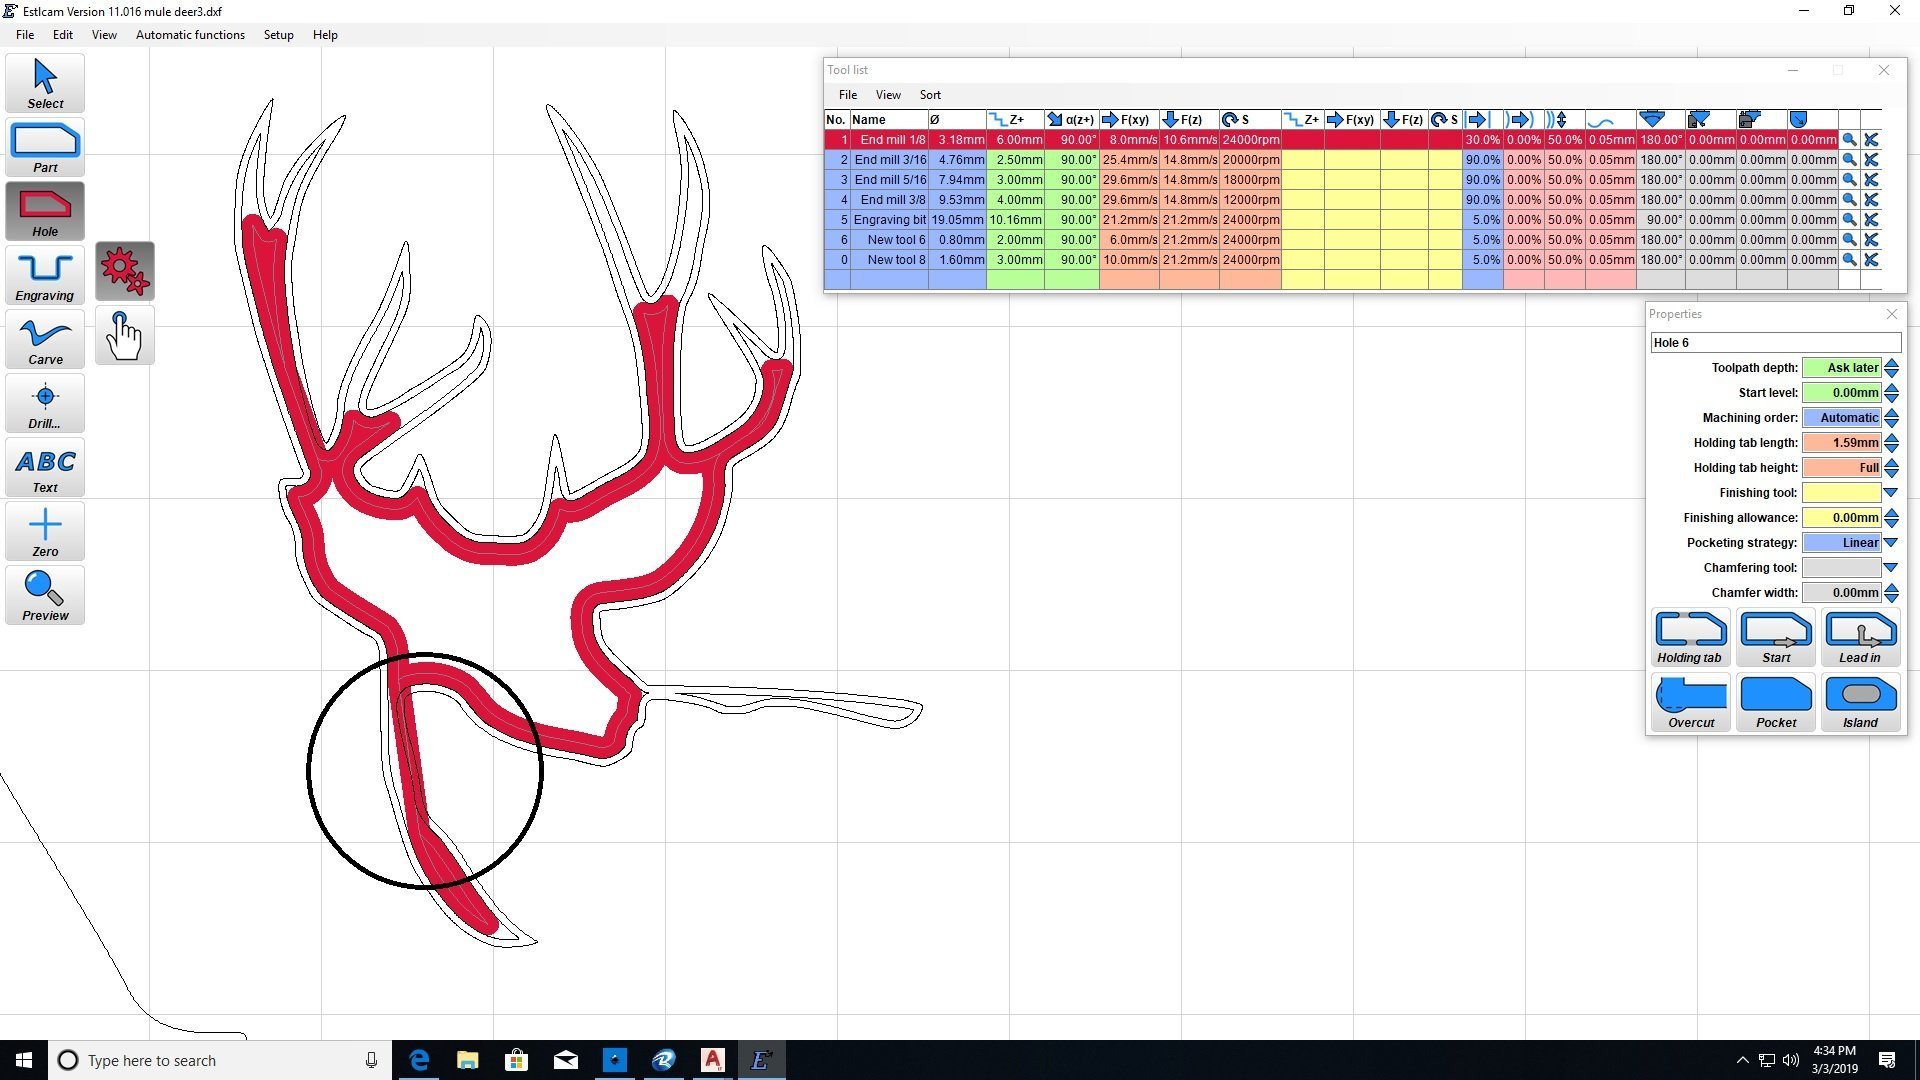The height and width of the screenshot is (1080, 1920).
Task: Click the Machining order 'Automatic' blue field
Action: click(x=1841, y=418)
